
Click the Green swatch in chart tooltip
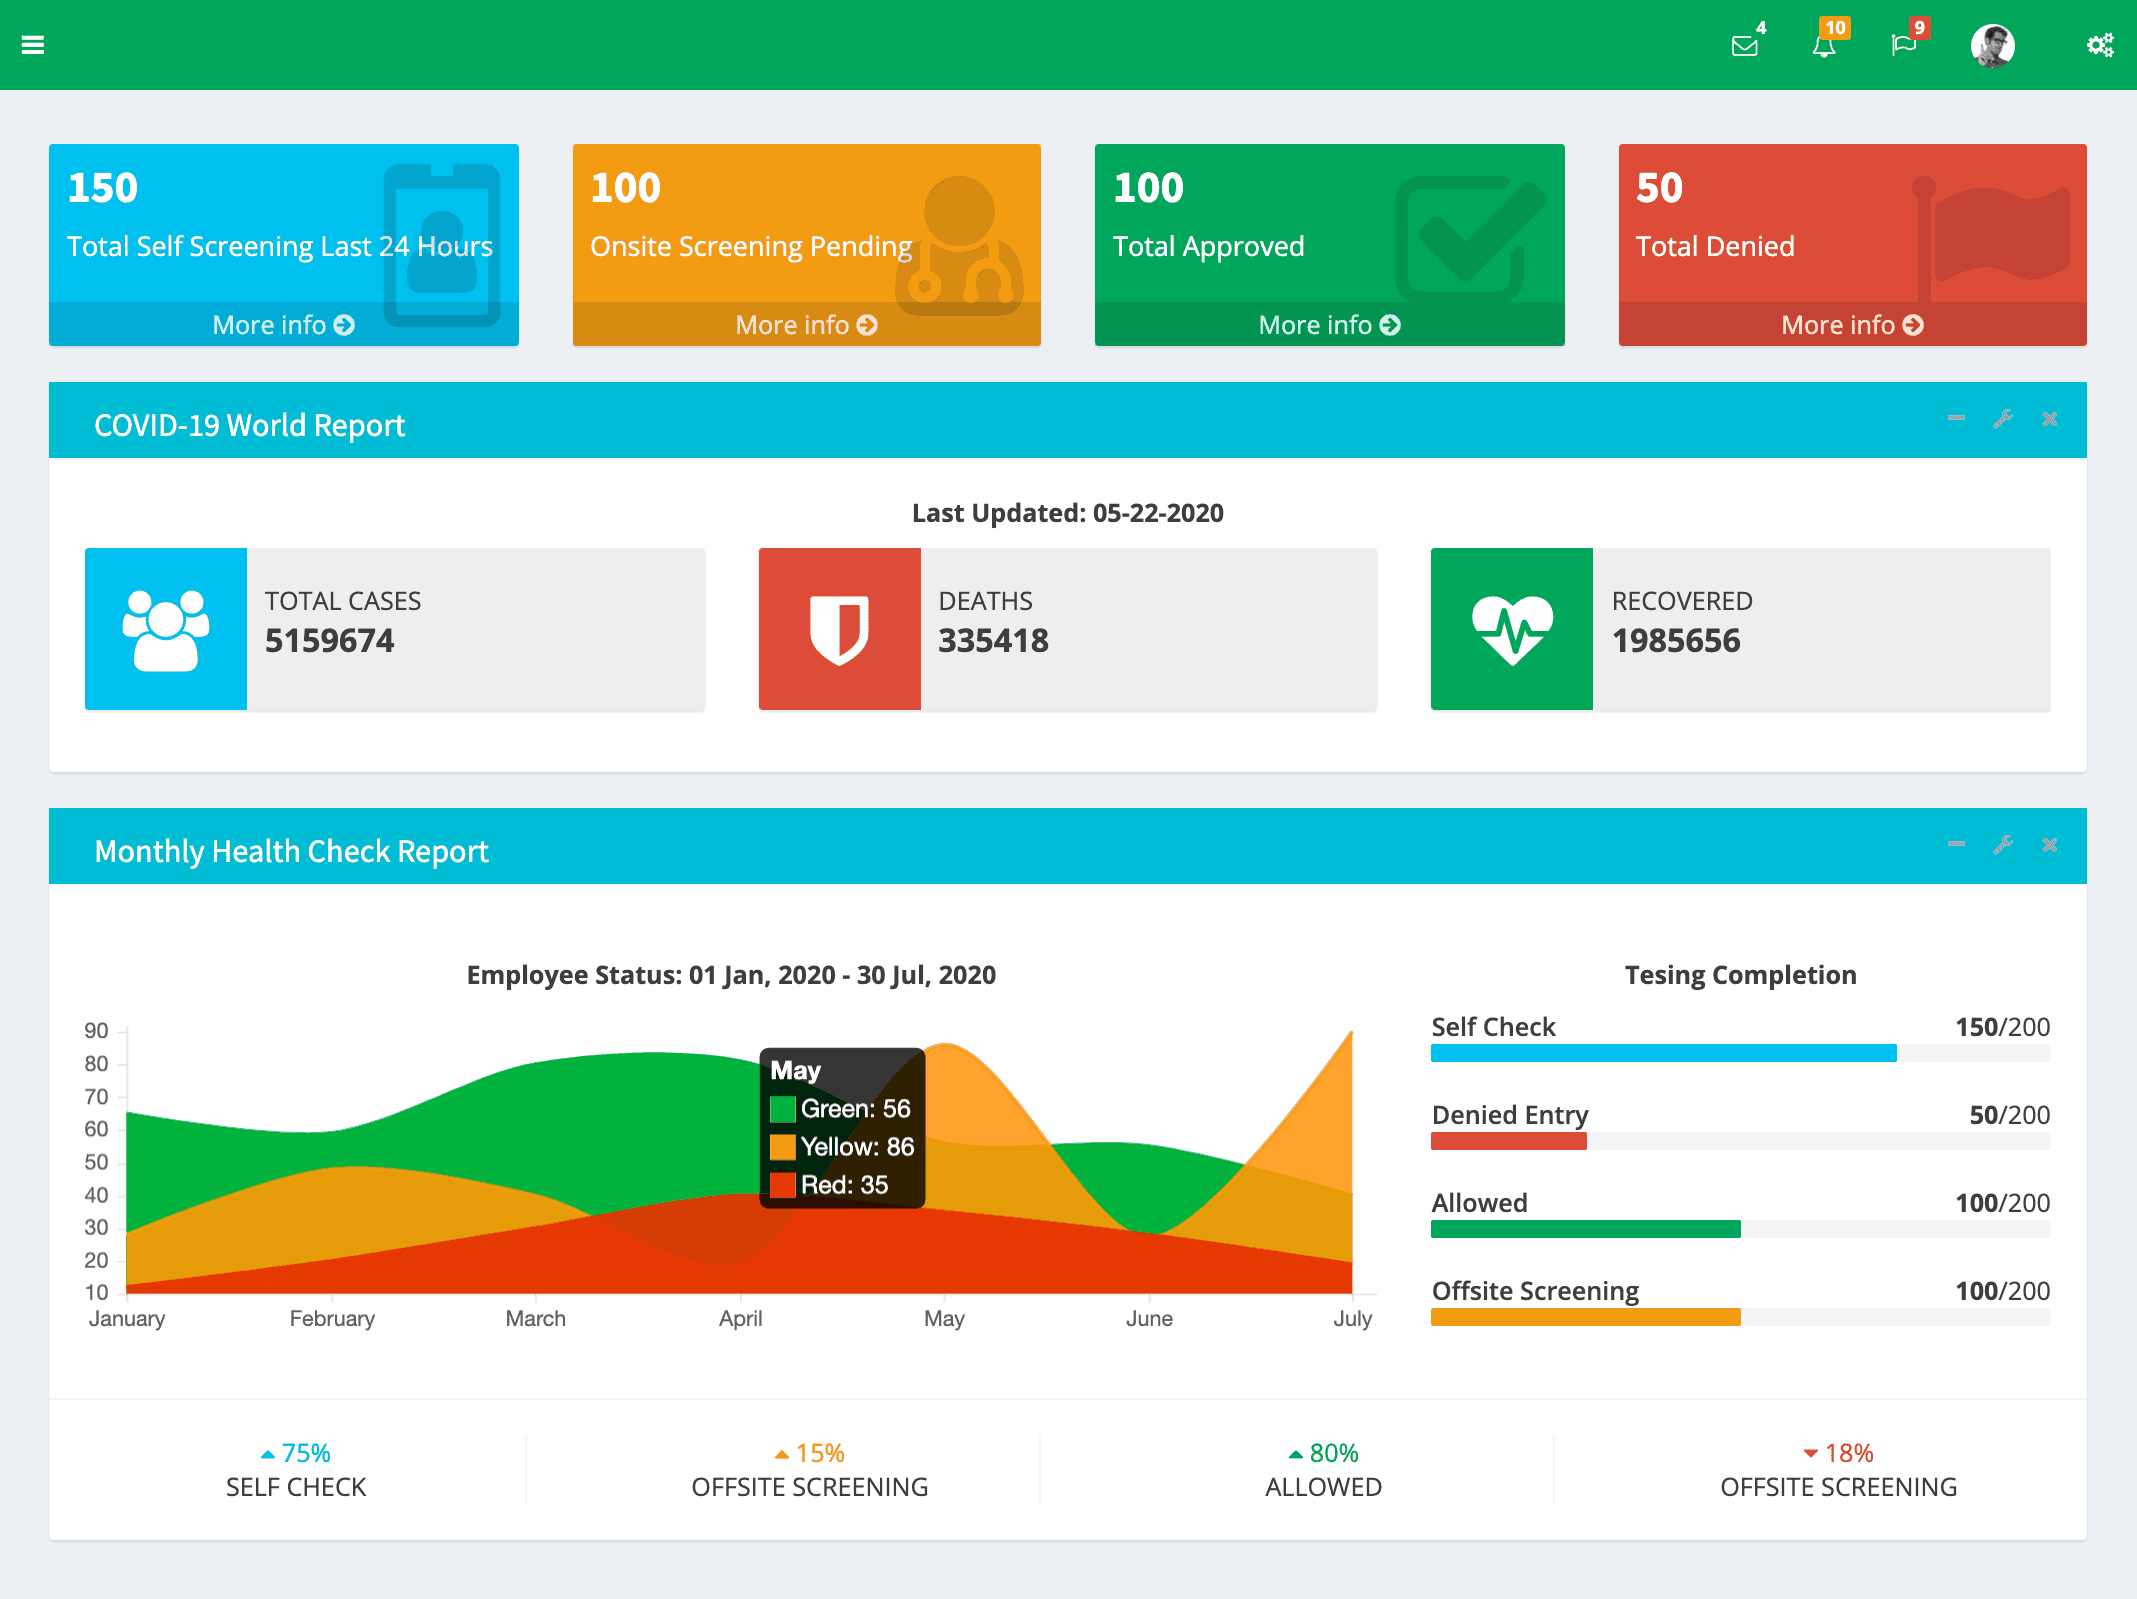tap(783, 1109)
